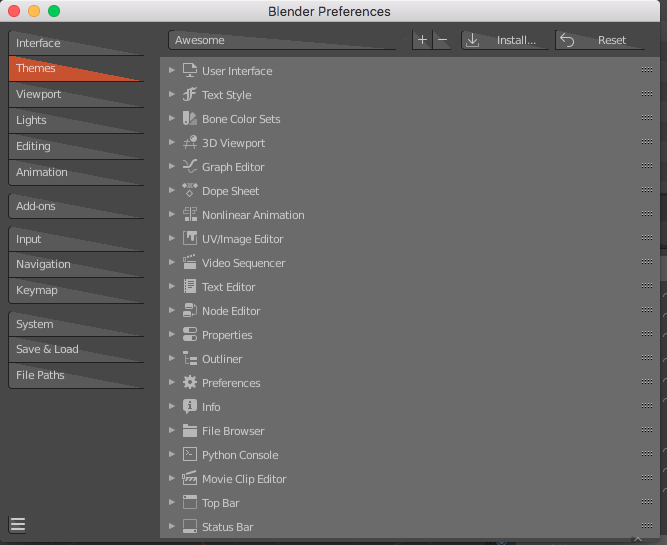Click the Bone Color Sets icon
The height and width of the screenshot is (545, 667).
pyautogui.click(x=190, y=118)
